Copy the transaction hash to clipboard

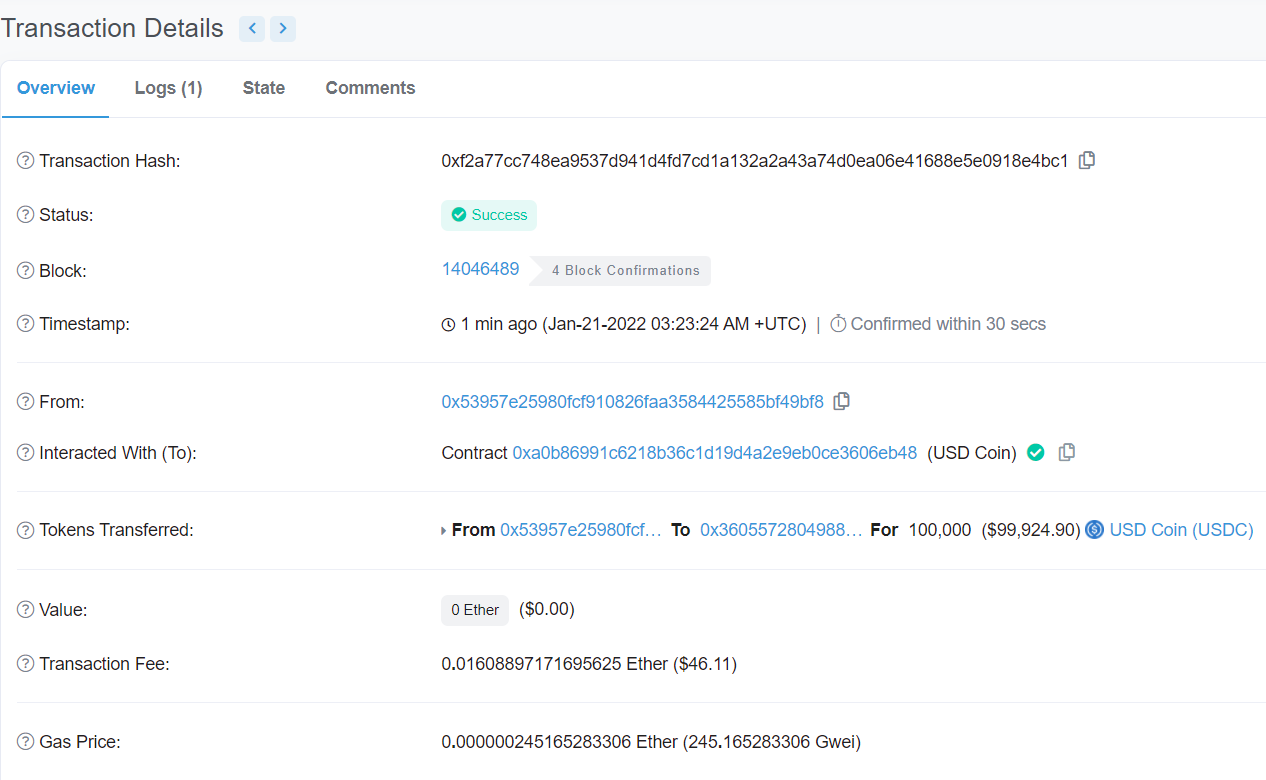point(1087,160)
